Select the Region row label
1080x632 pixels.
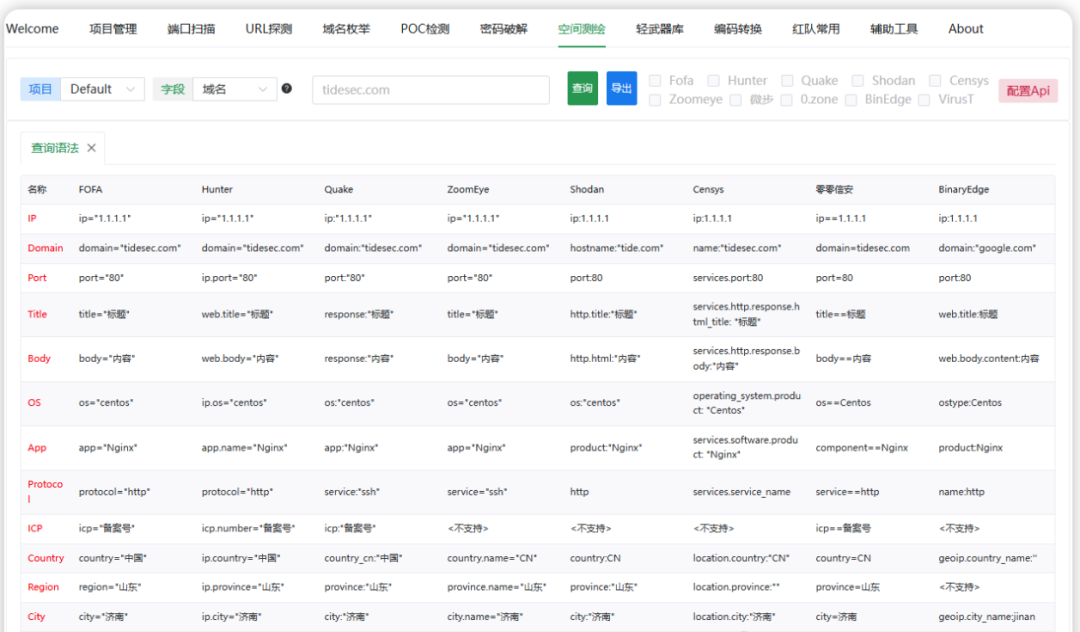[43, 587]
